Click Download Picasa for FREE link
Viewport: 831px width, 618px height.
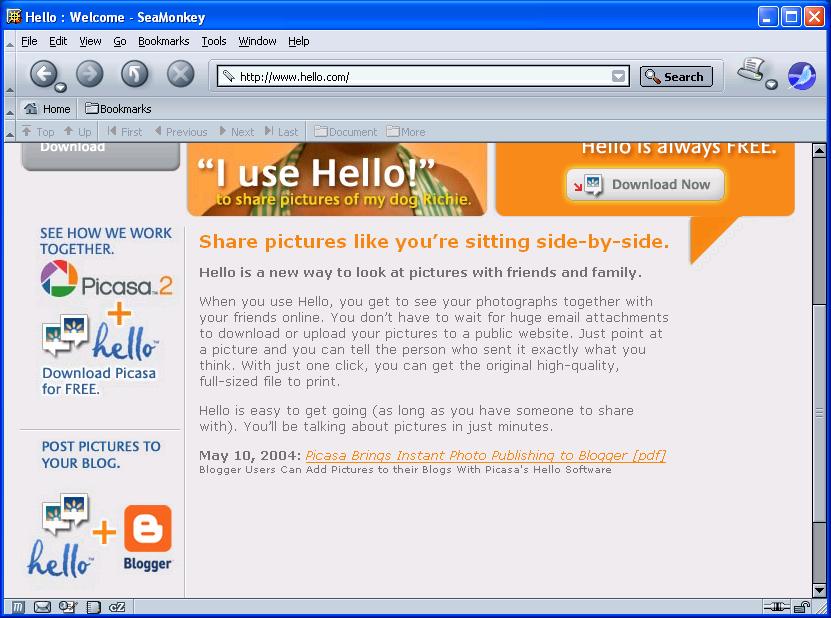99,381
